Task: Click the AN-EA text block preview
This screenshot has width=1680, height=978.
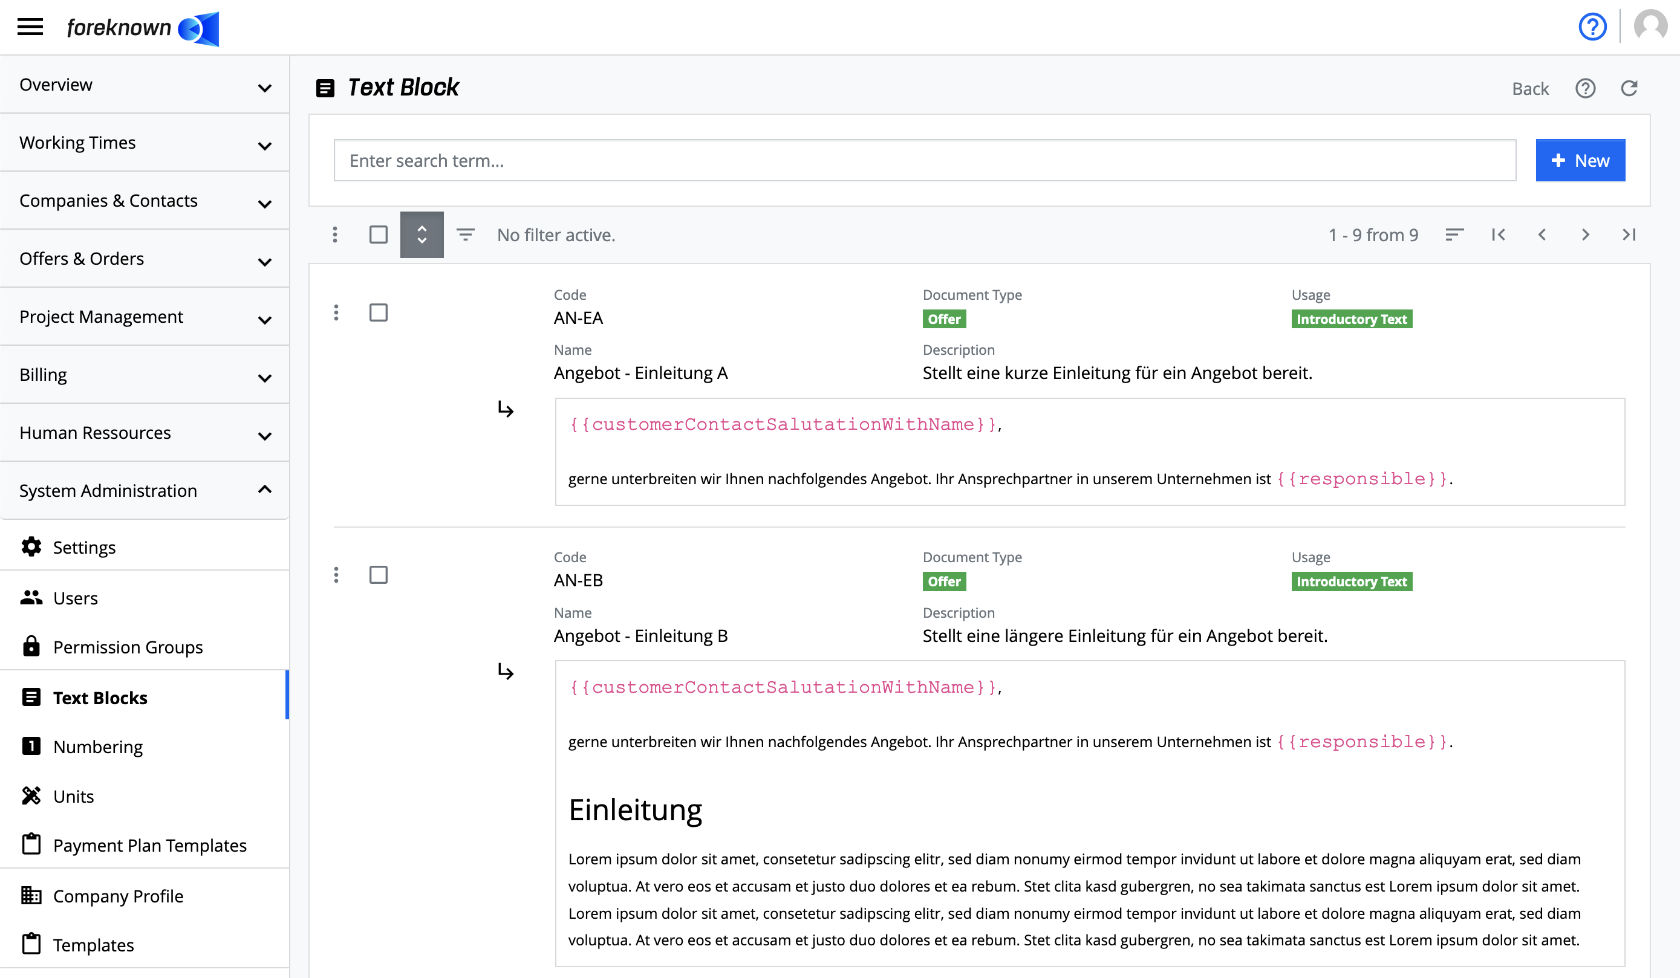Action: pos(1090,452)
